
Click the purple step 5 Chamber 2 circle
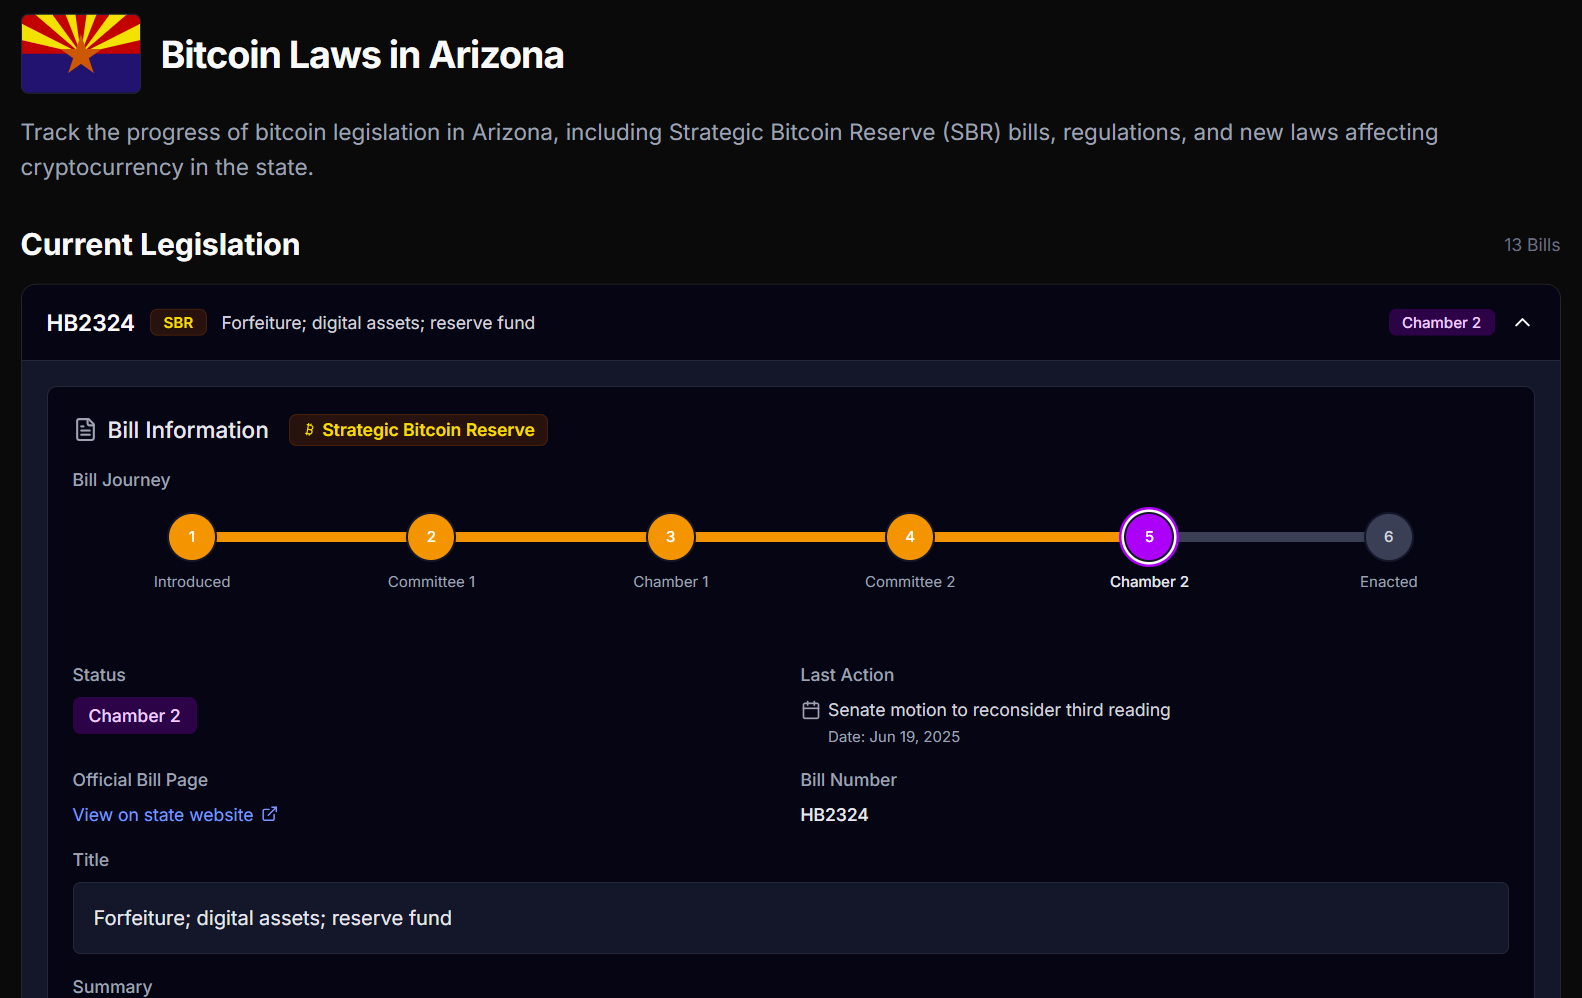click(x=1149, y=537)
